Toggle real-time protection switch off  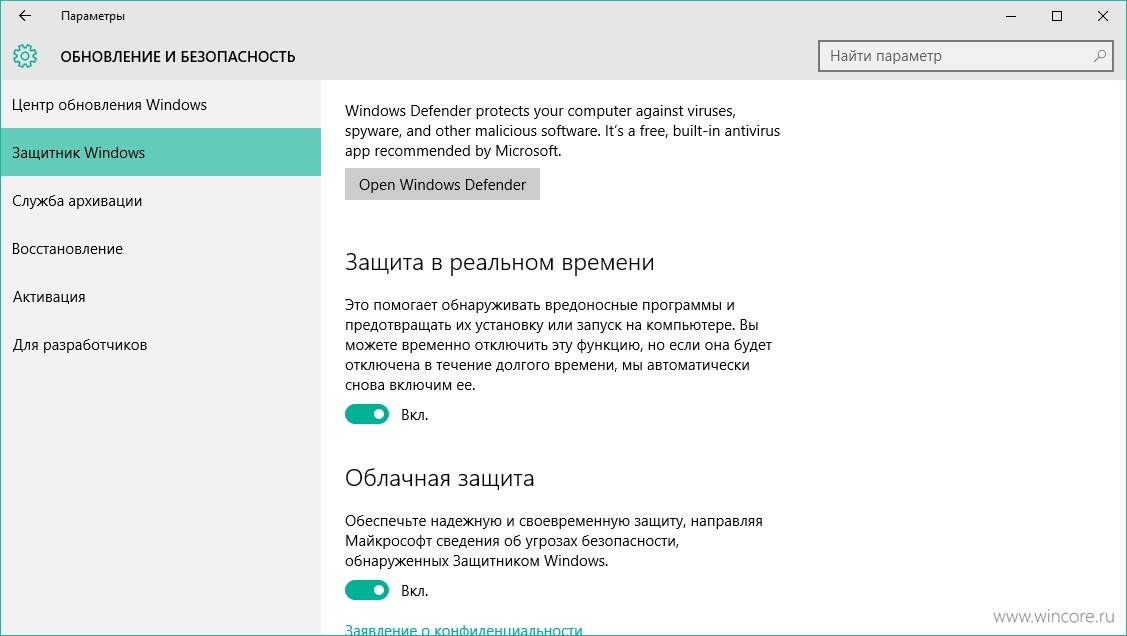pyautogui.click(x=367, y=414)
